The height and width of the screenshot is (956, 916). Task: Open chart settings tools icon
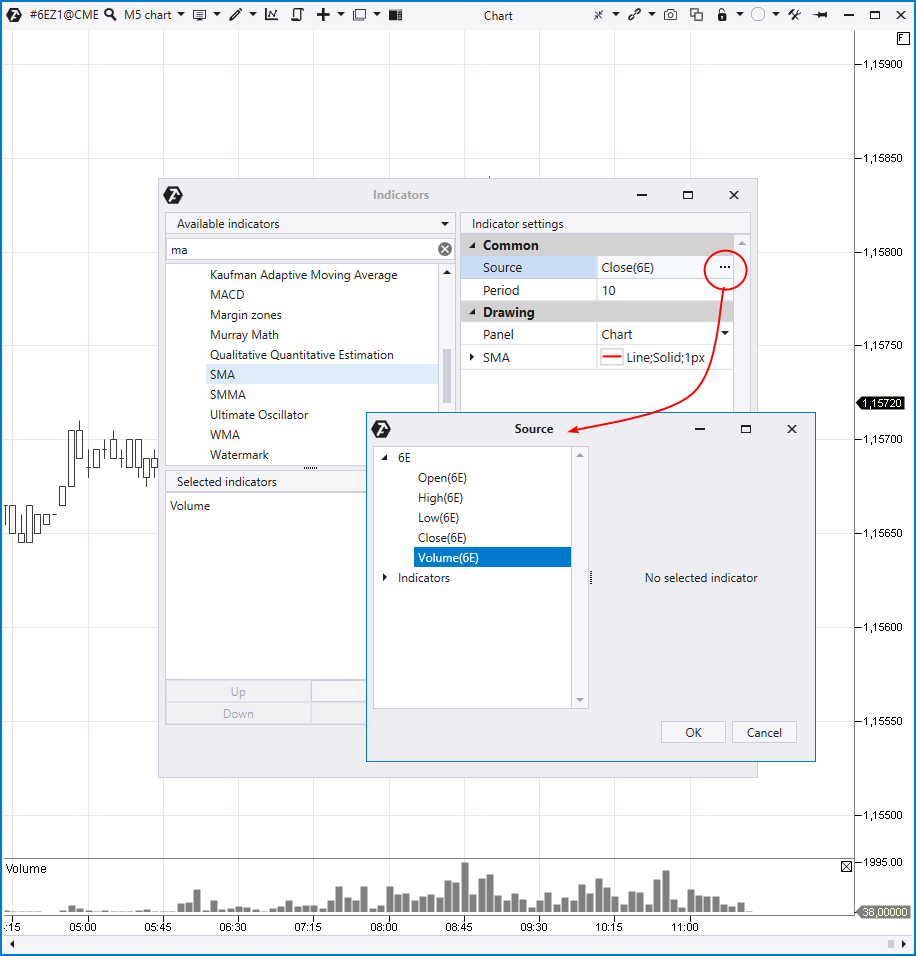pyautogui.click(x=795, y=15)
